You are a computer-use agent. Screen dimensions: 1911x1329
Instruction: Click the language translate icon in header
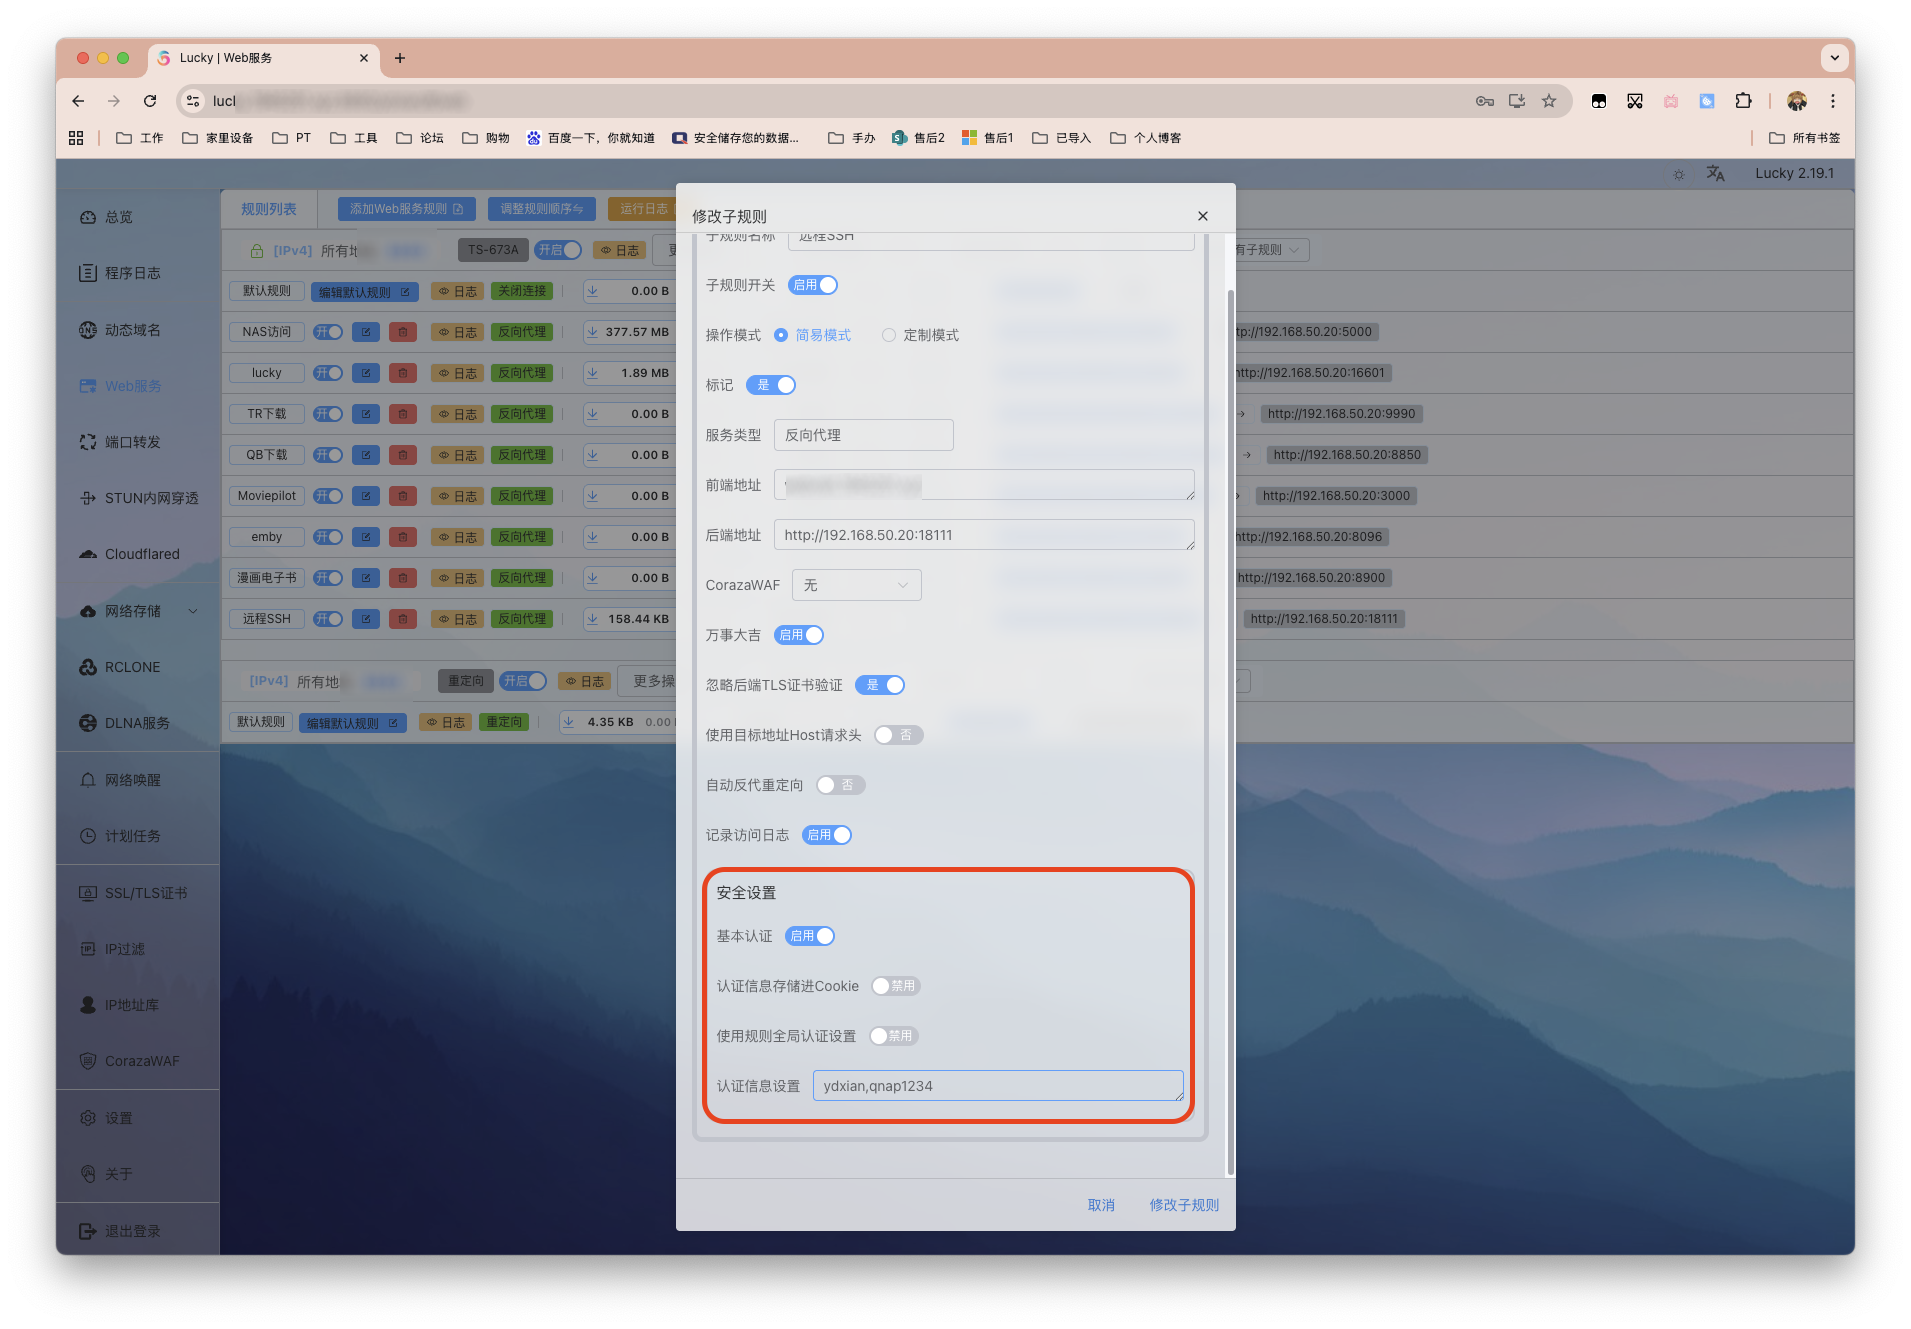pos(1715,173)
